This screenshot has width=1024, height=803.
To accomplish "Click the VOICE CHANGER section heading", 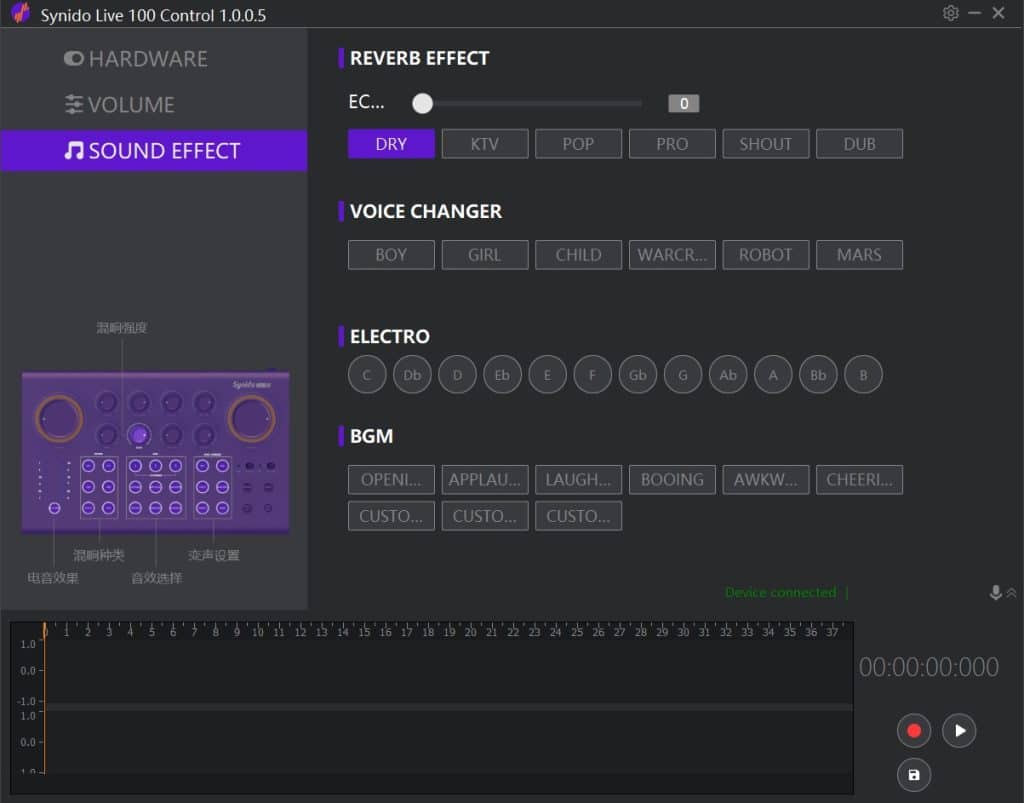I will (426, 212).
